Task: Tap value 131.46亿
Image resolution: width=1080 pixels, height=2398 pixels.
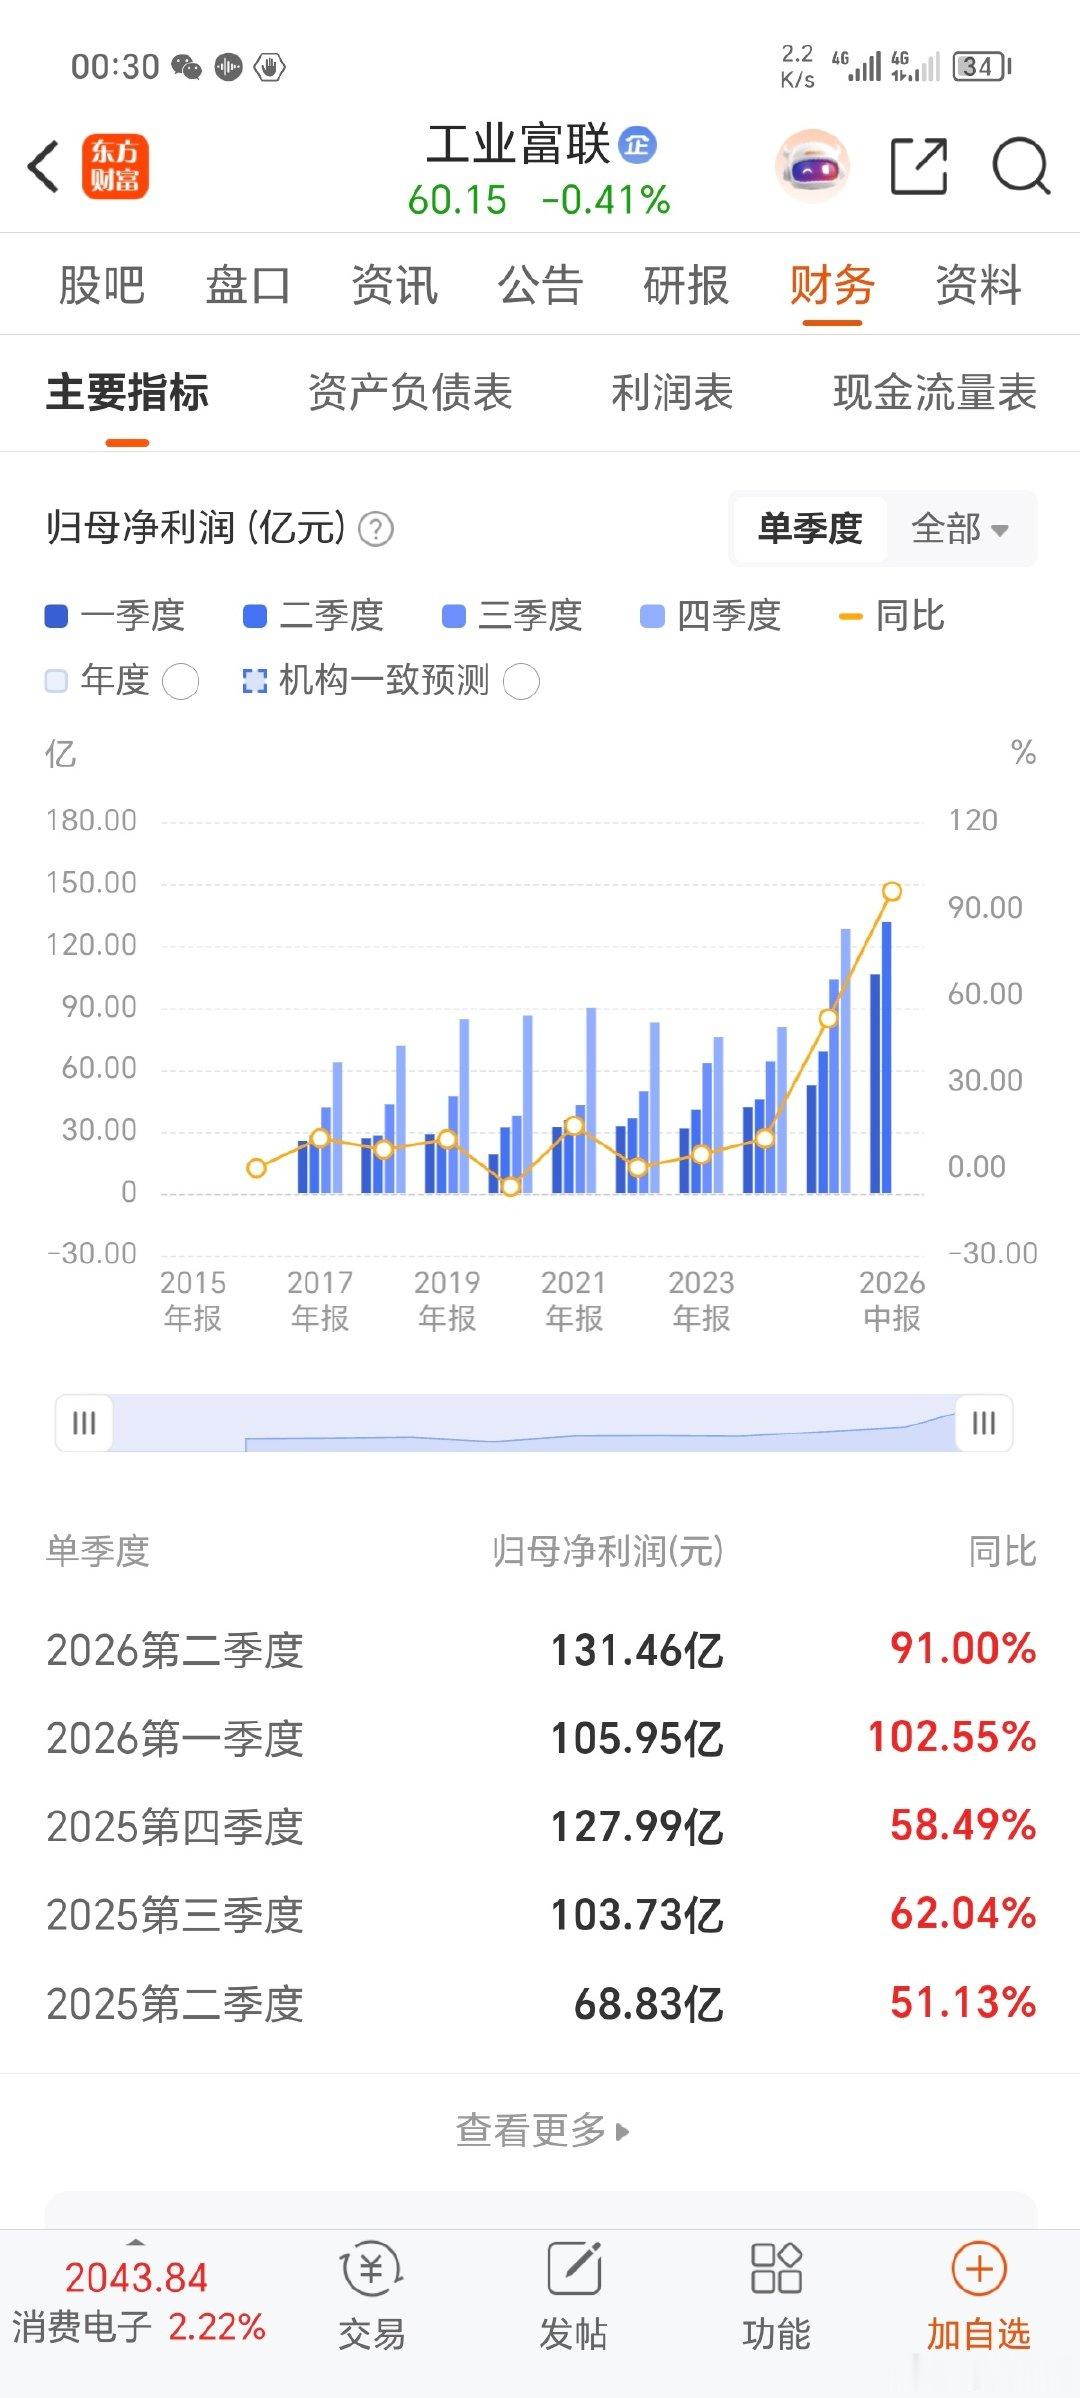Action: click(637, 1651)
